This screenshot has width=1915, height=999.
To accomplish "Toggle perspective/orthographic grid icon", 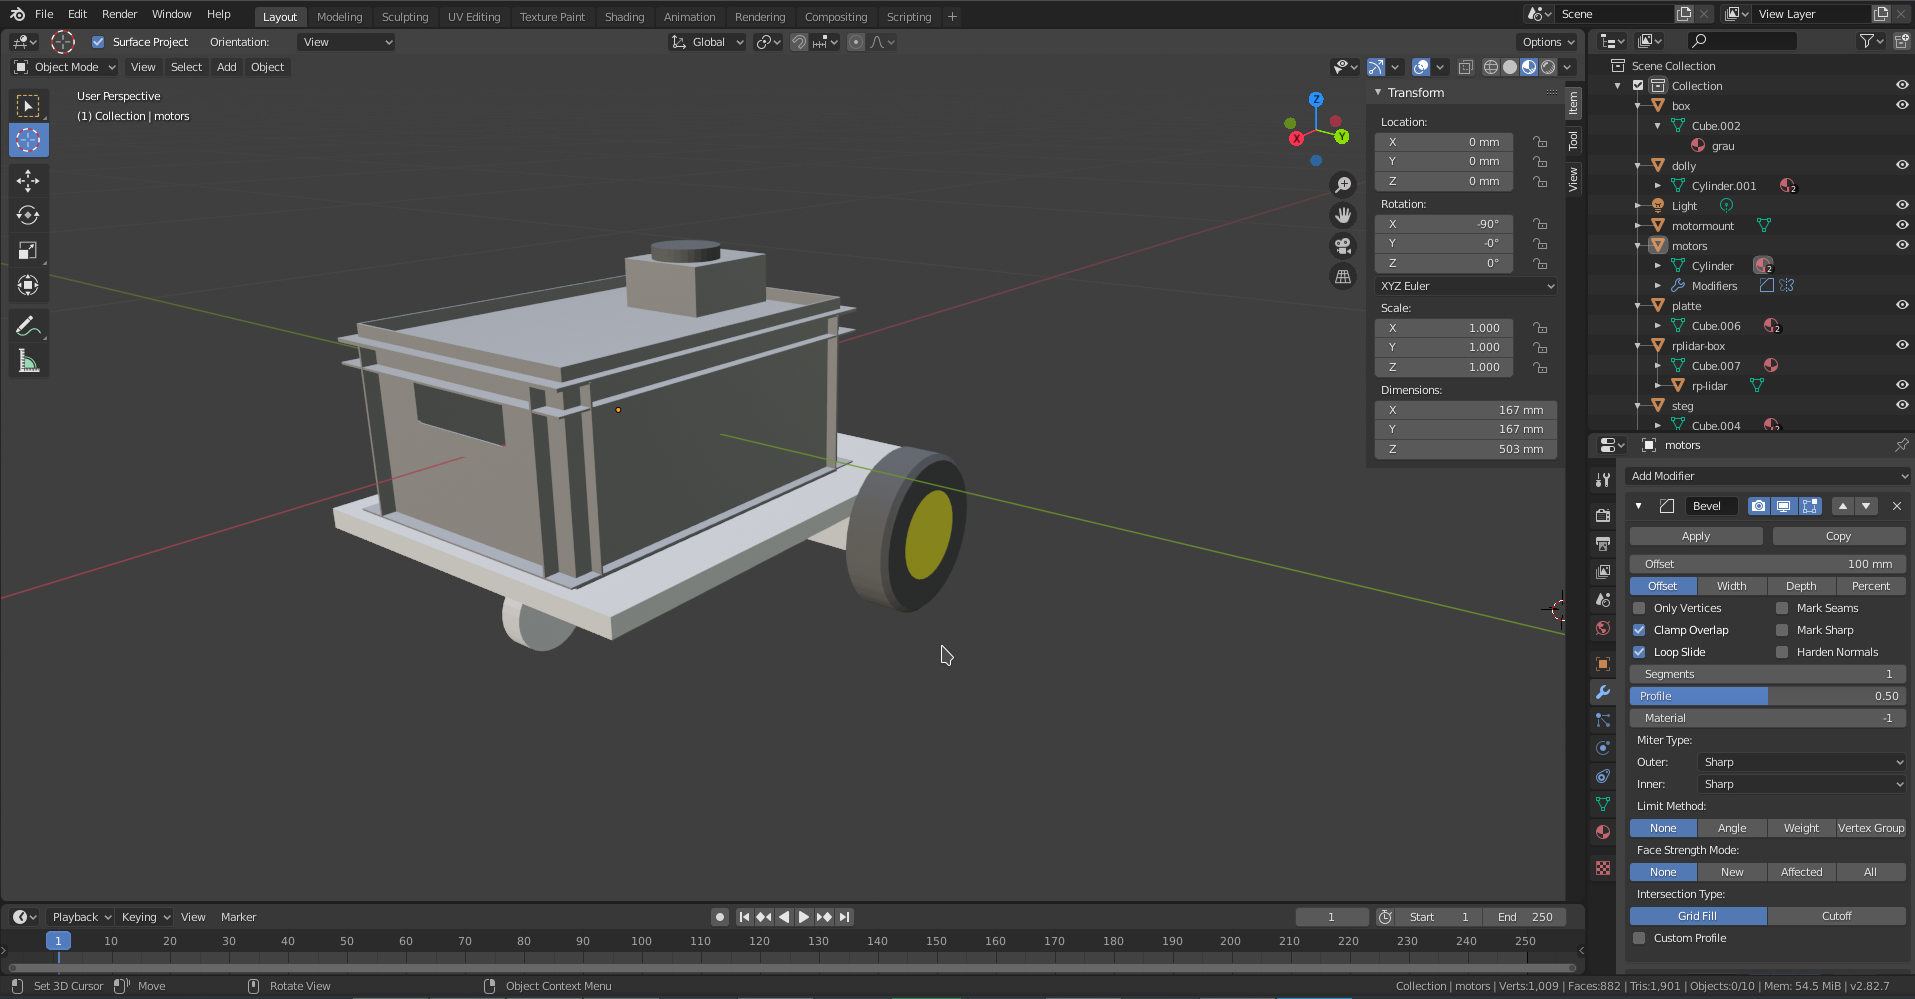I will pos(1343,277).
